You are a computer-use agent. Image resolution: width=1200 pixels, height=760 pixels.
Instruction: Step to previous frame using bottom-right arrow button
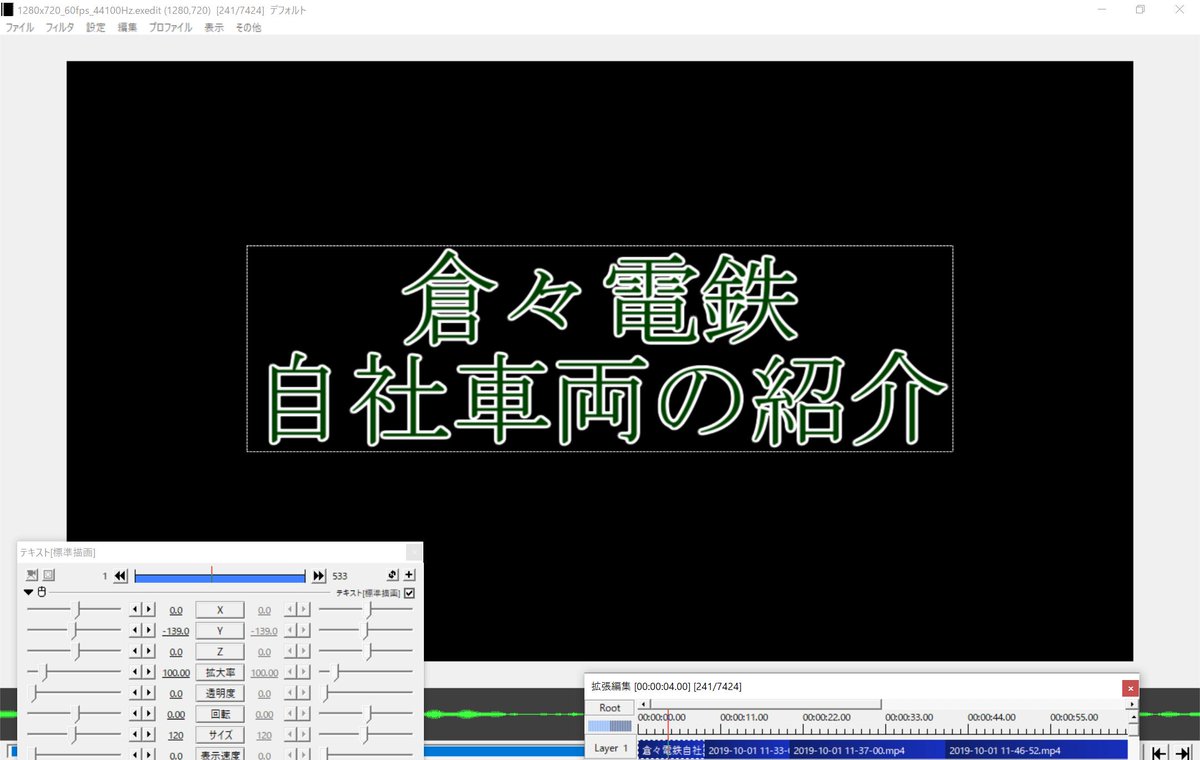coord(1160,753)
